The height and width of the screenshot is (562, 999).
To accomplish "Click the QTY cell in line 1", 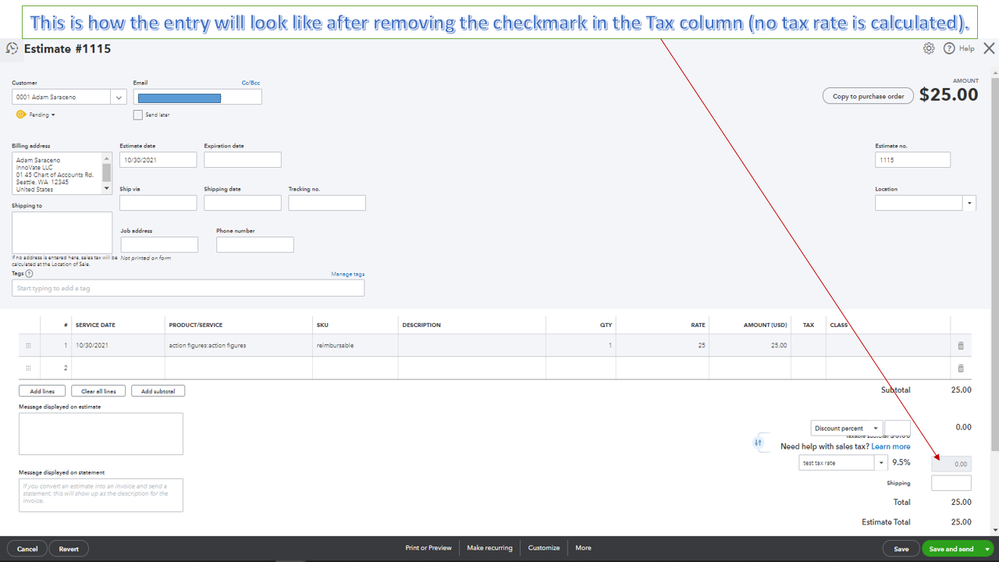I will coord(580,345).
